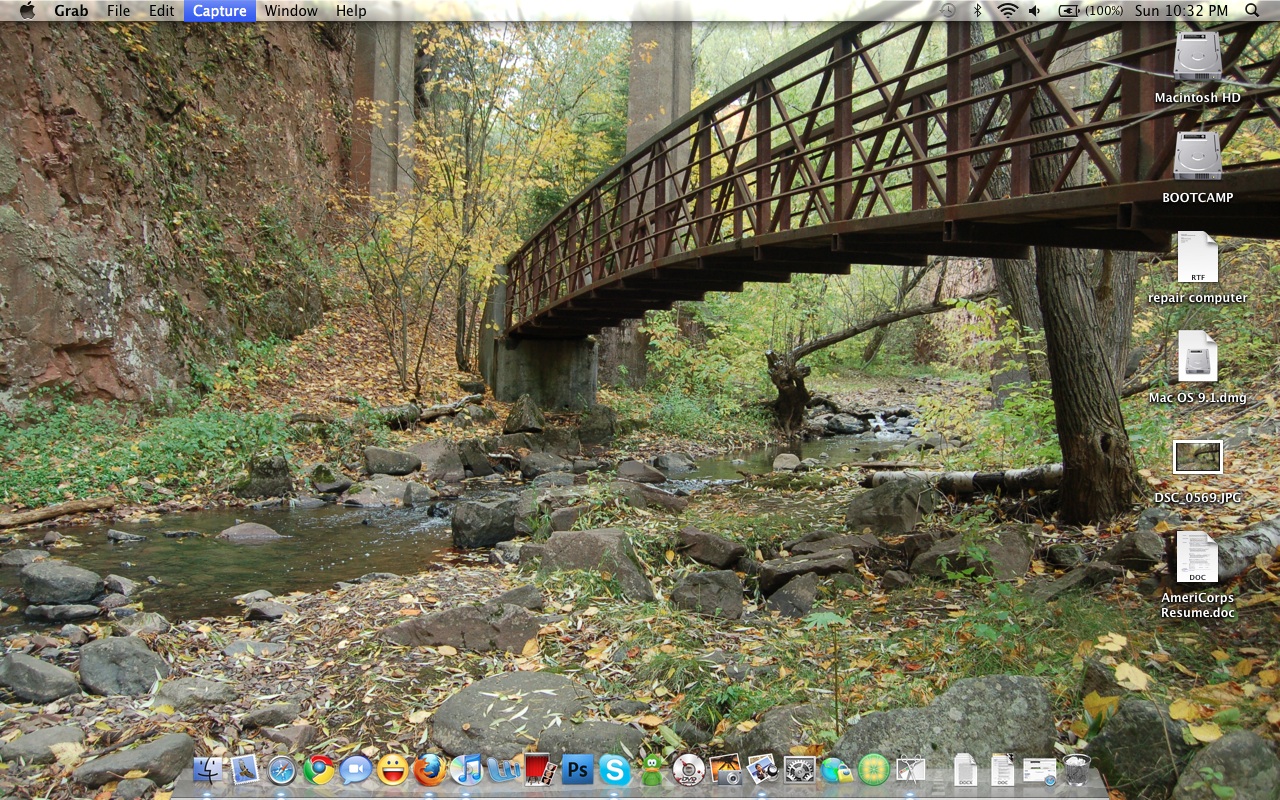Open Photoshop Ps icon in Dock

click(x=578, y=769)
